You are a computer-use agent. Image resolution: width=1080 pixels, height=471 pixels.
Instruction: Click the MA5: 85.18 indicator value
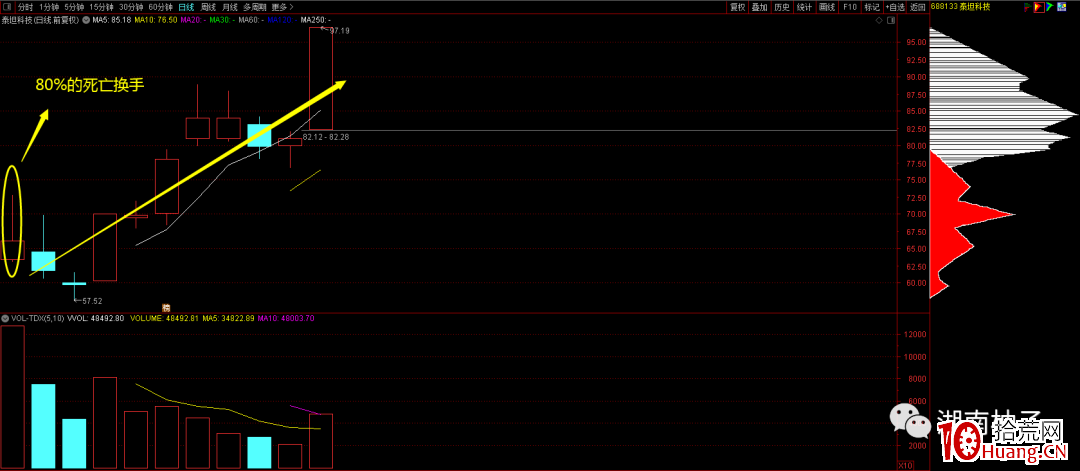pyautogui.click(x=112, y=20)
